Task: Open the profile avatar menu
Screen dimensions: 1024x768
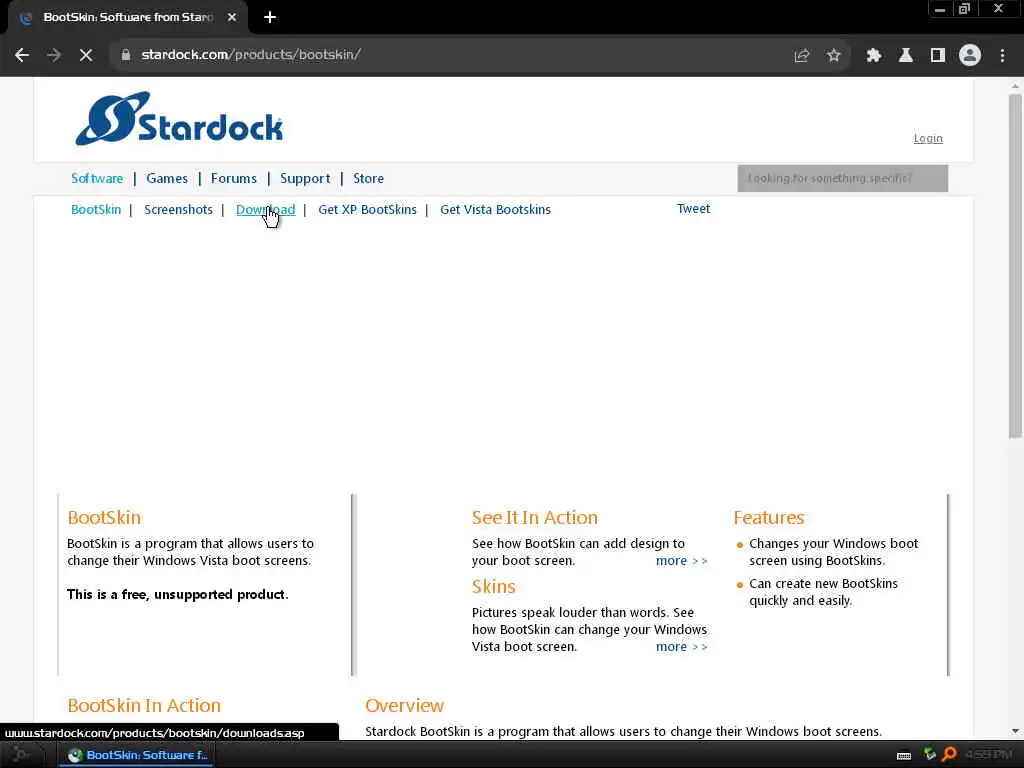Action: coord(970,56)
